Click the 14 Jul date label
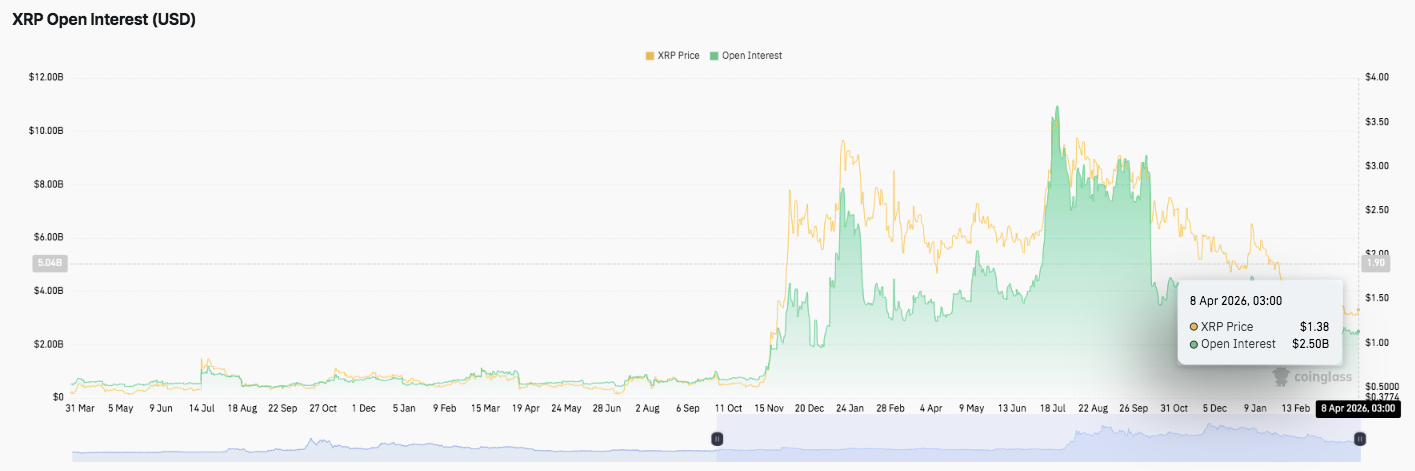Viewport: 1415px width, 471px height. pyautogui.click(x=201, y=408)
